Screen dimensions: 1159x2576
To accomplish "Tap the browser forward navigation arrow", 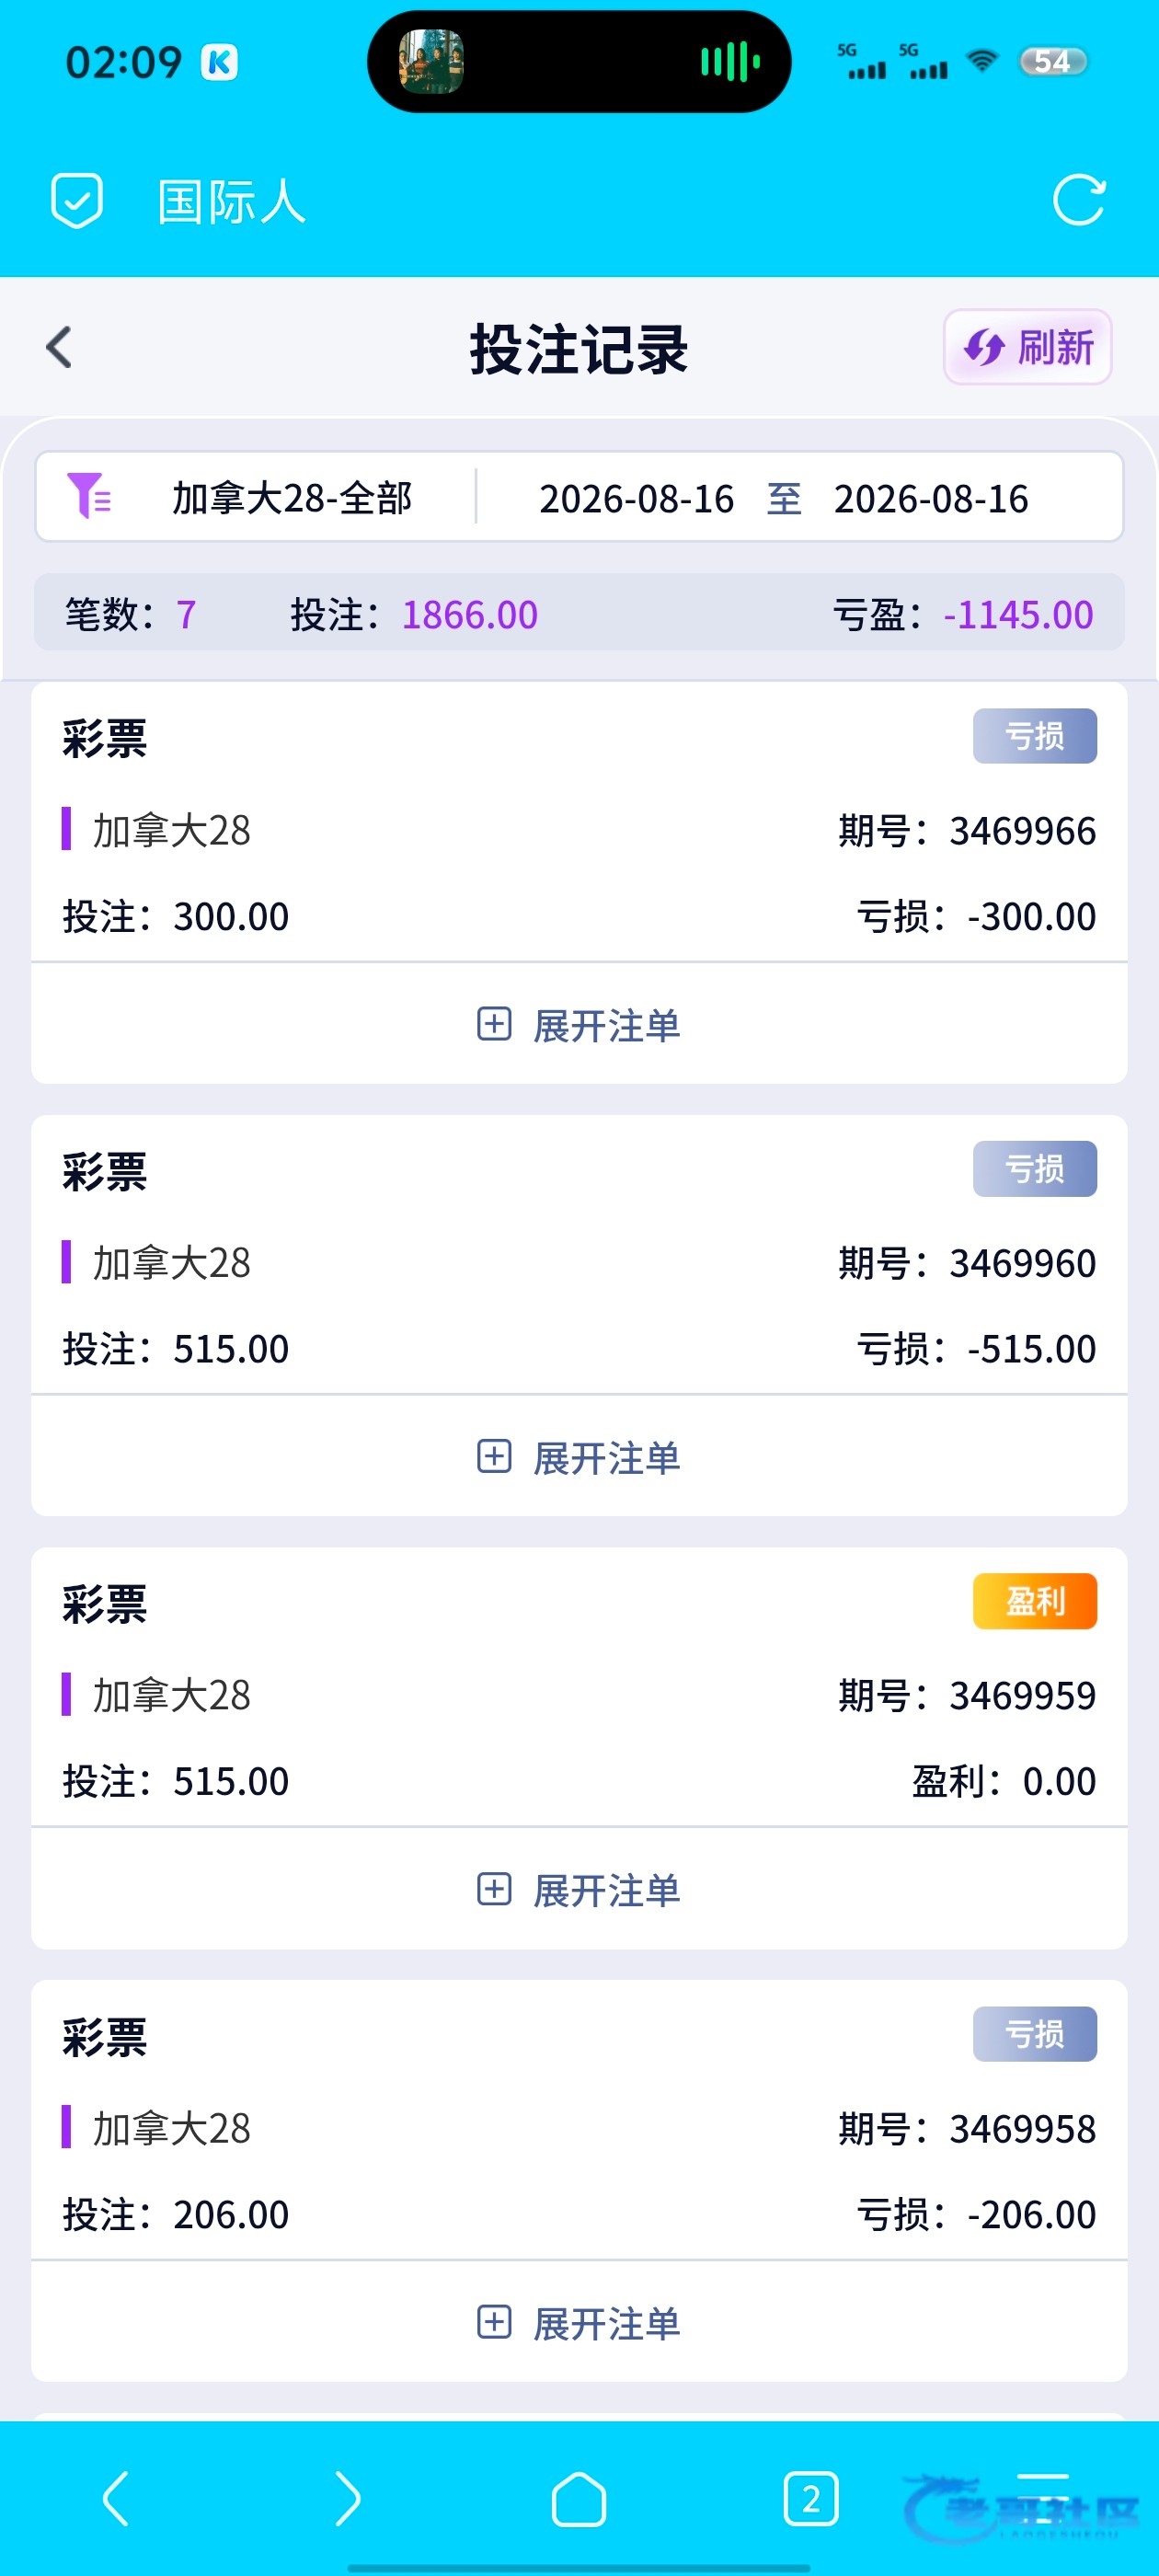I will click(x=347, y=2498).
